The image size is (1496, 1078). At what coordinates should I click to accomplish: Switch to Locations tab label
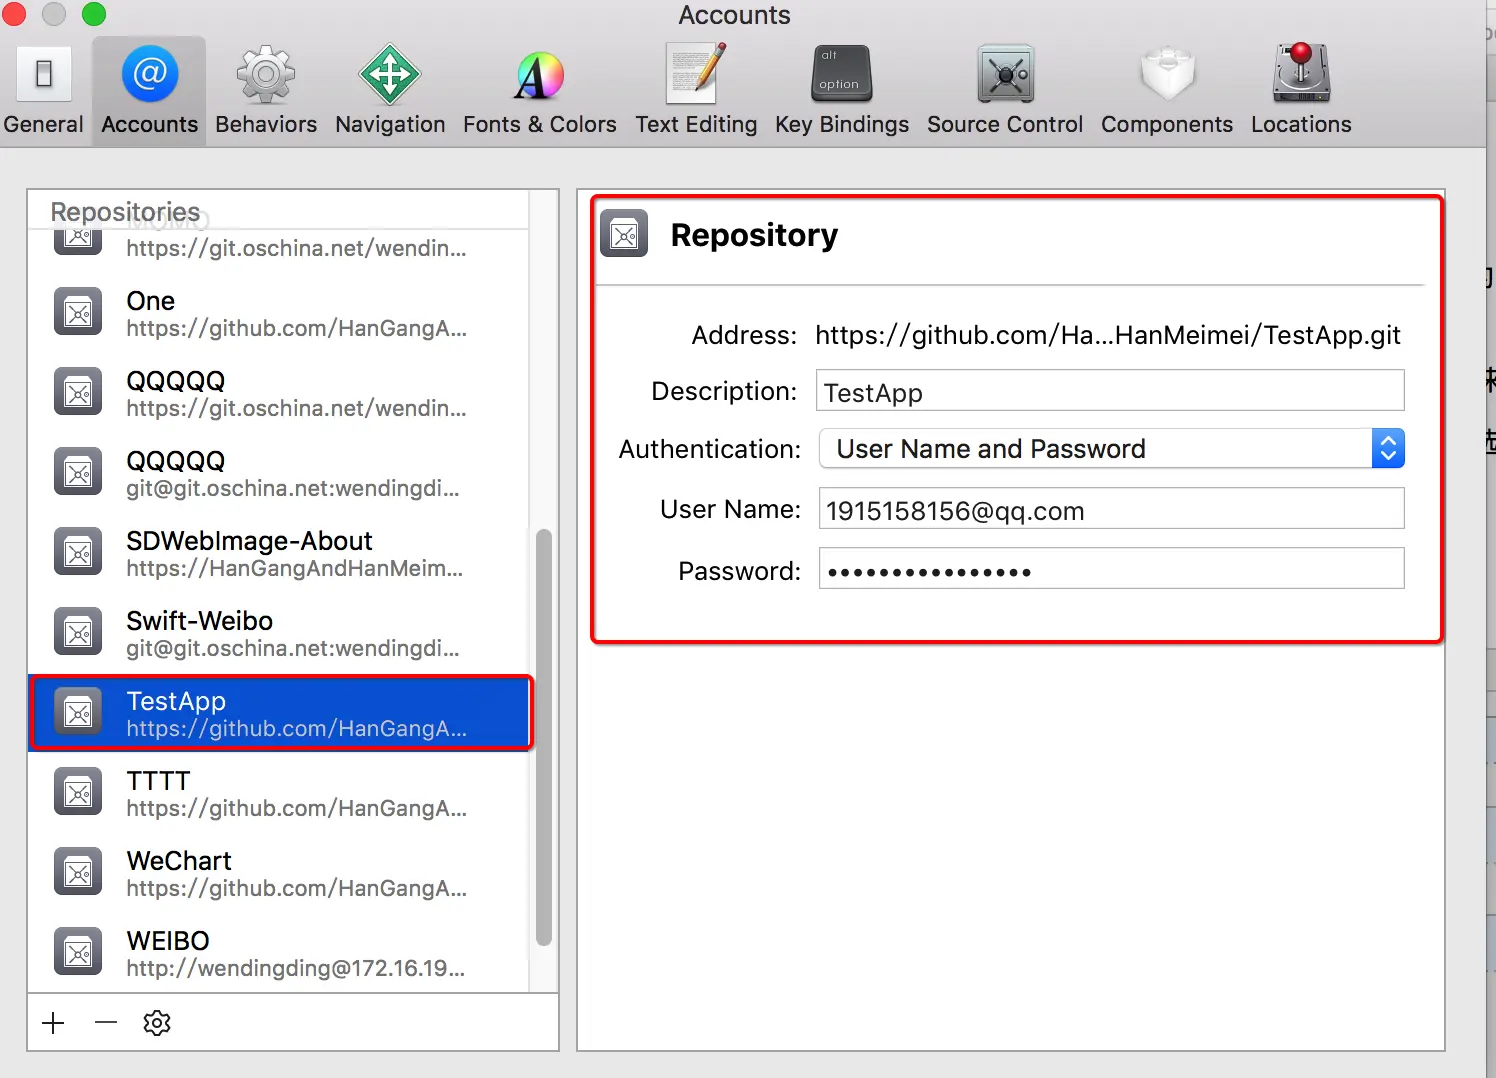click(1301, 125)
